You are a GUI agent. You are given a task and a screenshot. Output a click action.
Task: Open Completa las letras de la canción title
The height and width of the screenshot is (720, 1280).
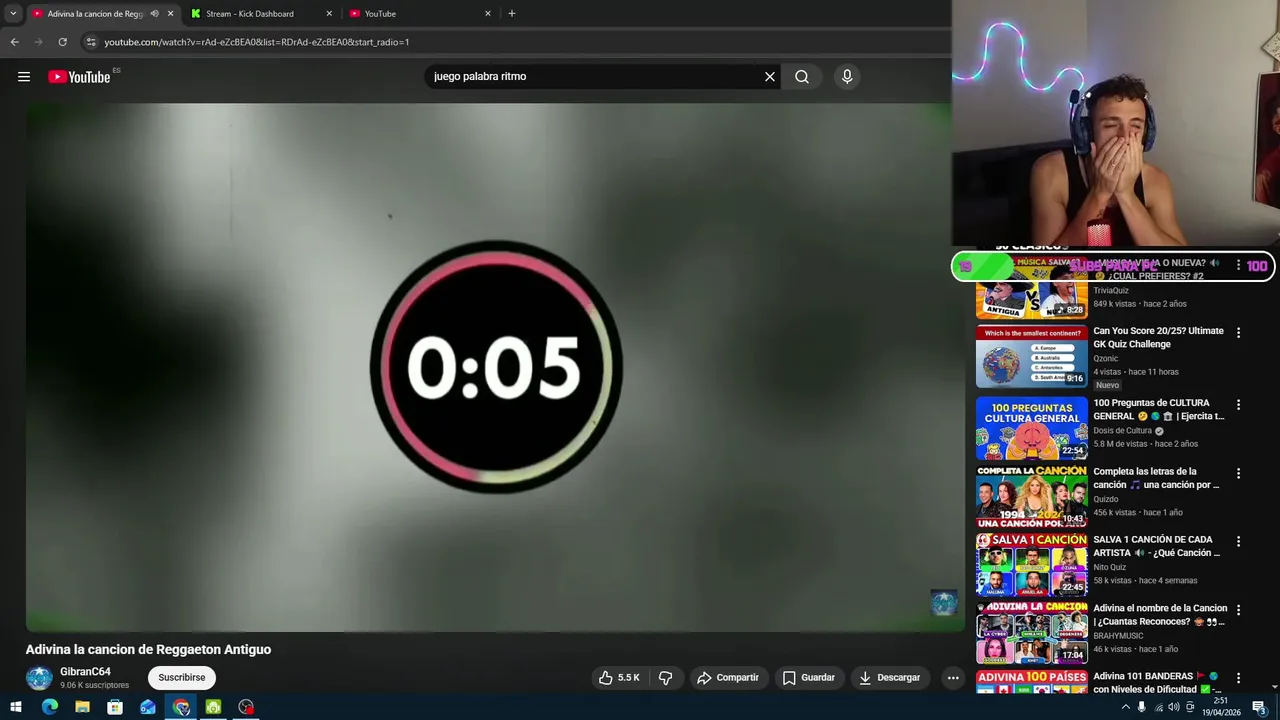[x=1156, y=478]
